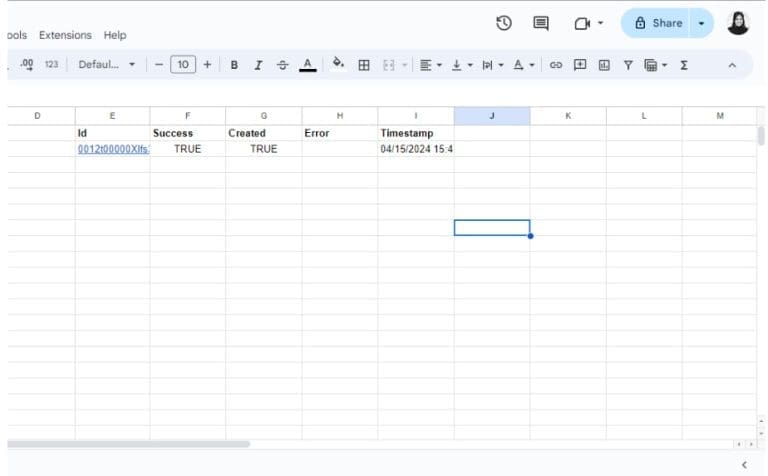Click the fill color paint bucket

pos(338,64)
